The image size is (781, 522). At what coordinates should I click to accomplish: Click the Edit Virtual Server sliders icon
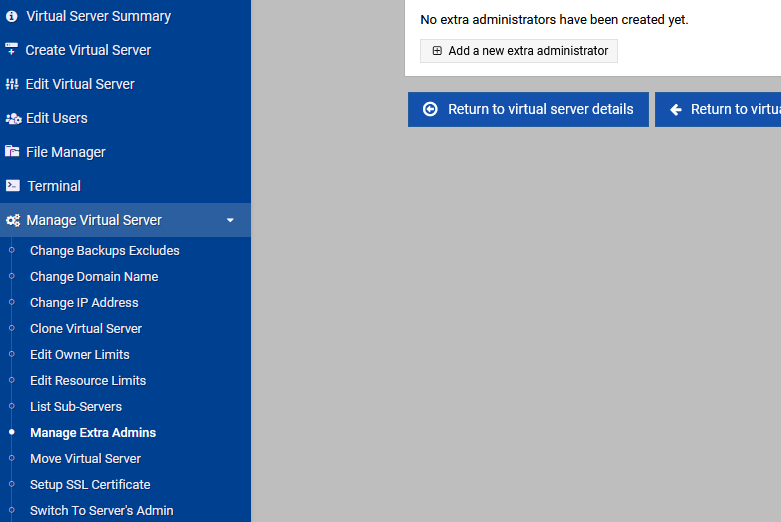pos(12,84)
